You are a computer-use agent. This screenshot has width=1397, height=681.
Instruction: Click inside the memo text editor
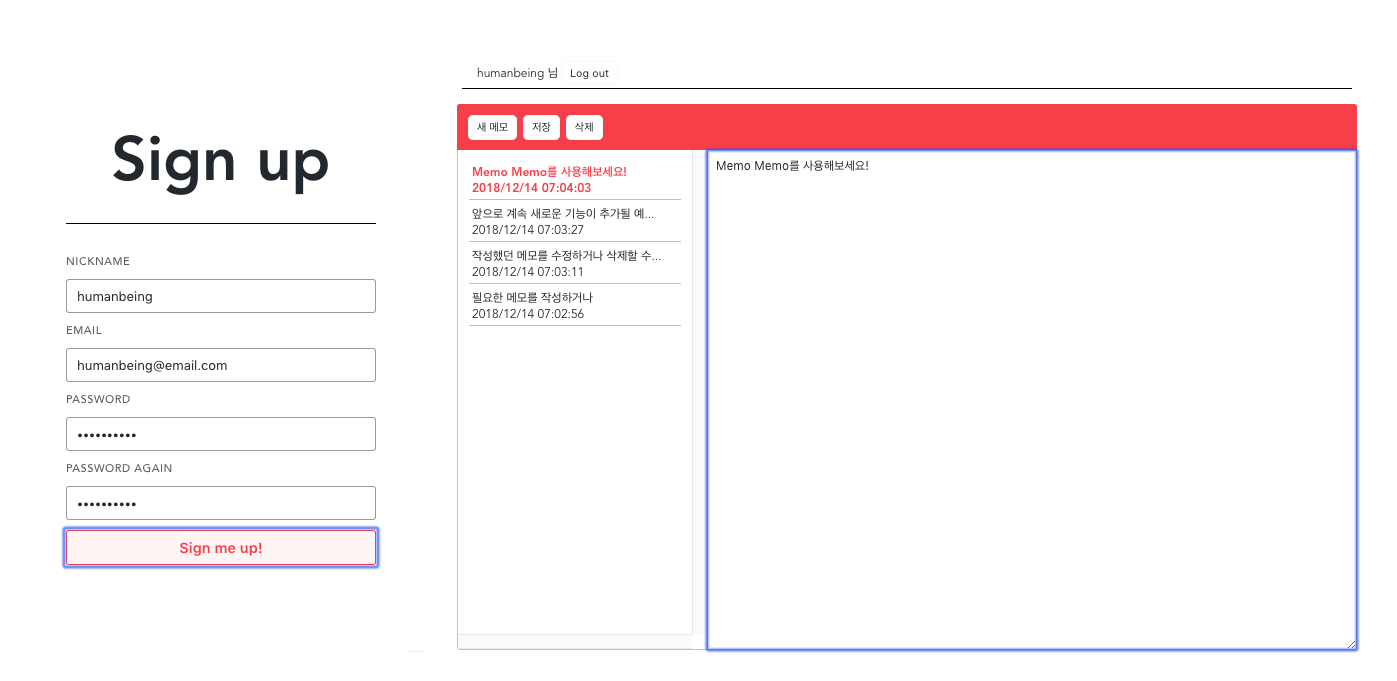(1032, 400)
